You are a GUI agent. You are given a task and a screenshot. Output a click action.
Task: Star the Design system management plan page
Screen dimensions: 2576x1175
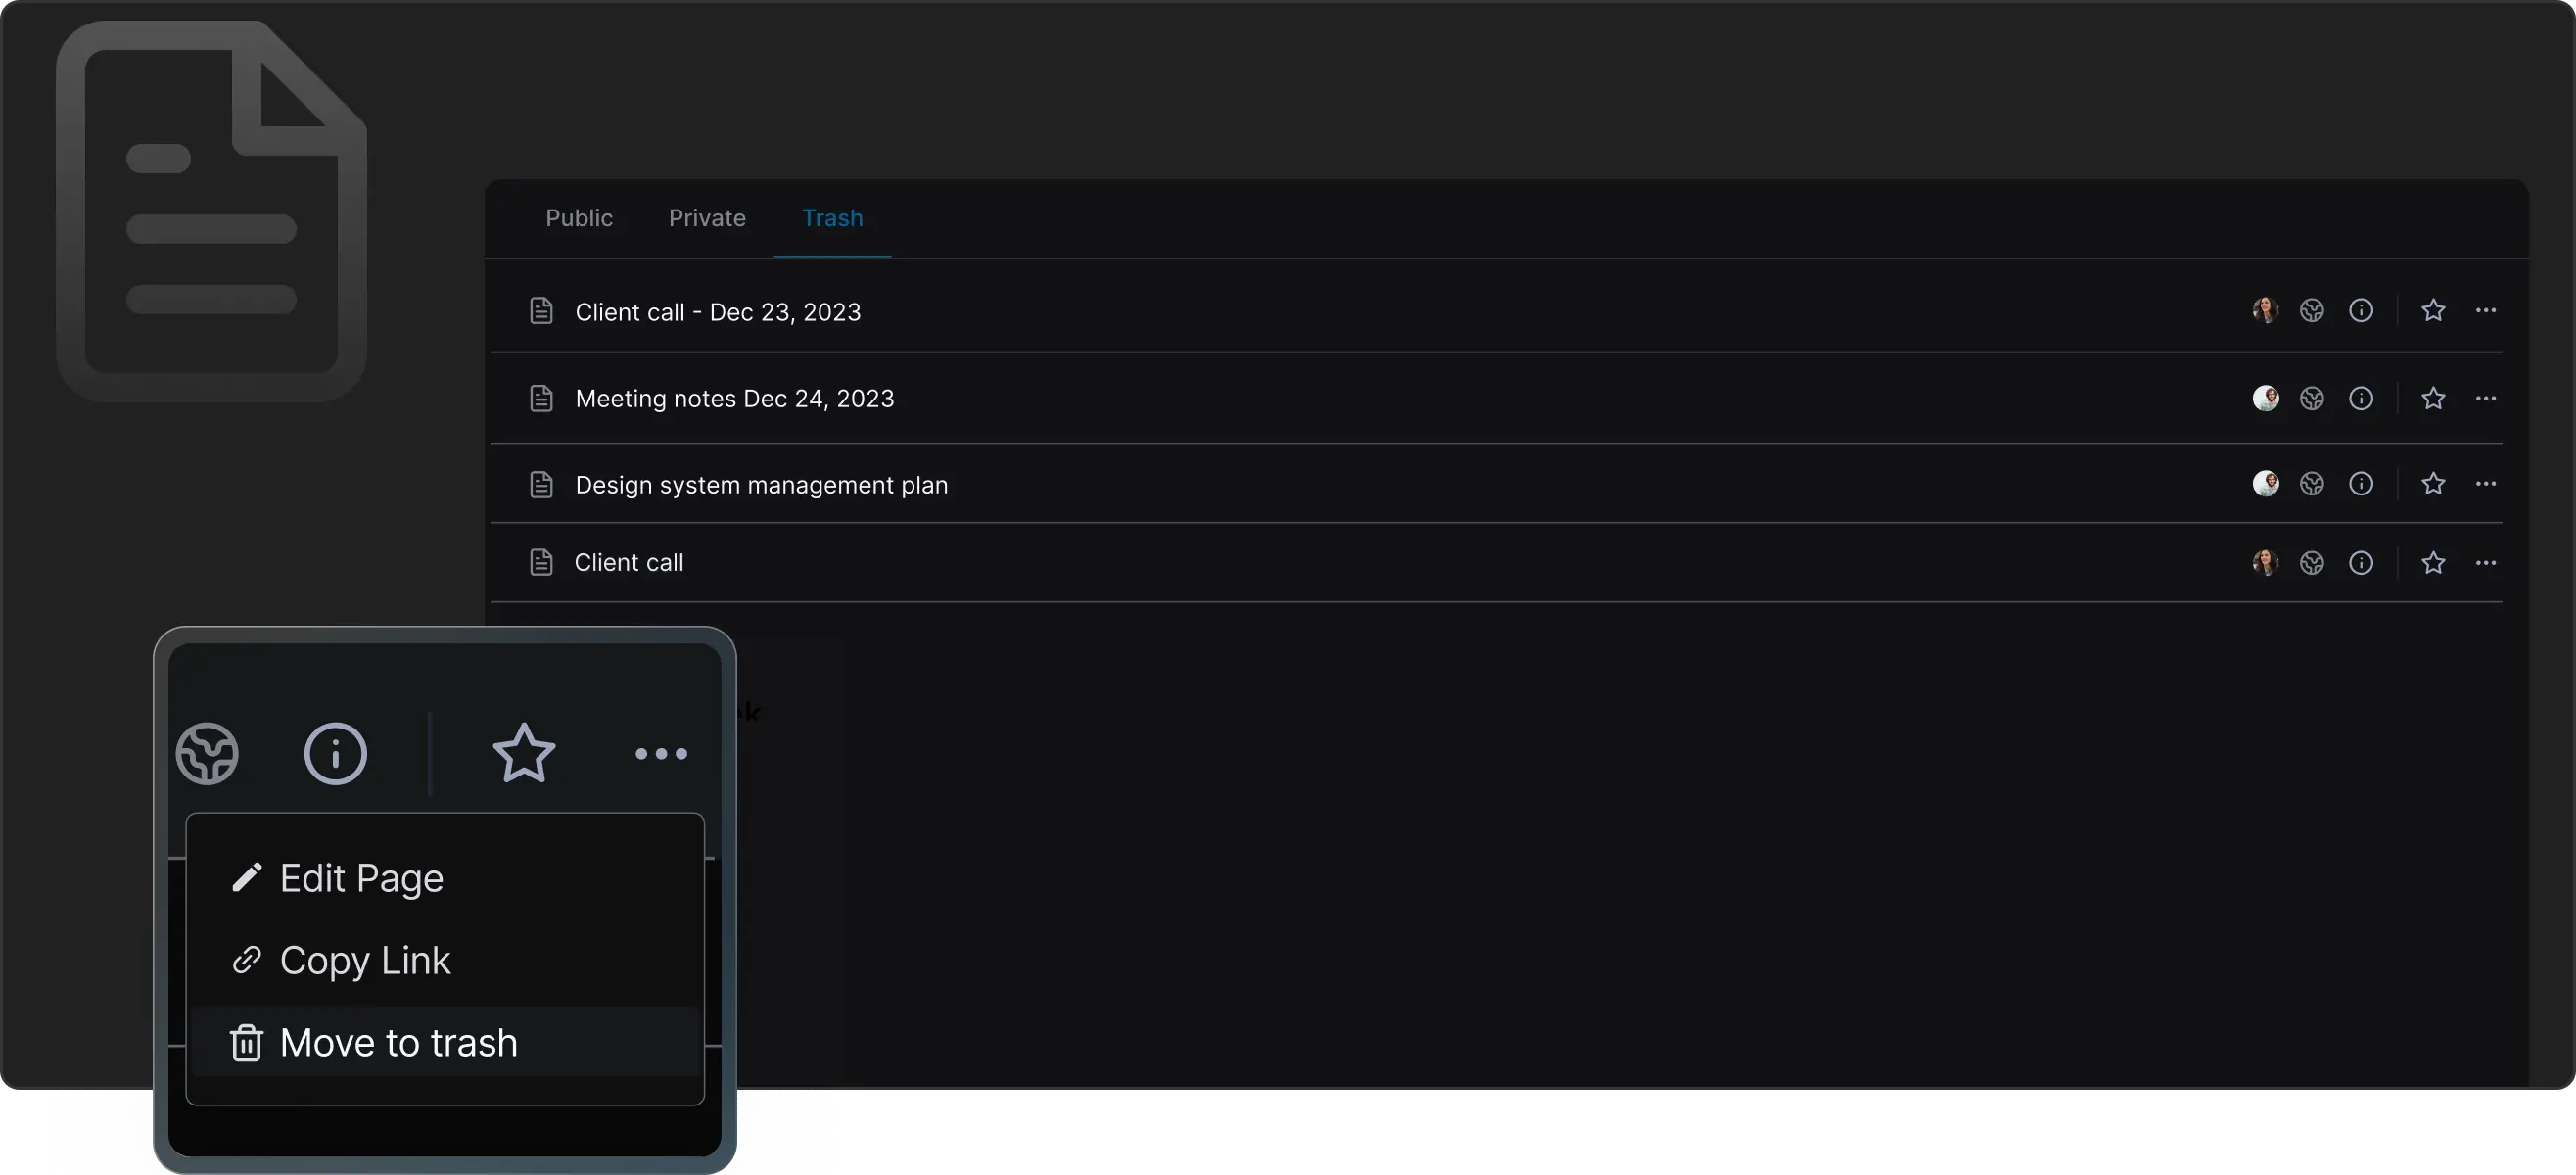click(2433, 484)
